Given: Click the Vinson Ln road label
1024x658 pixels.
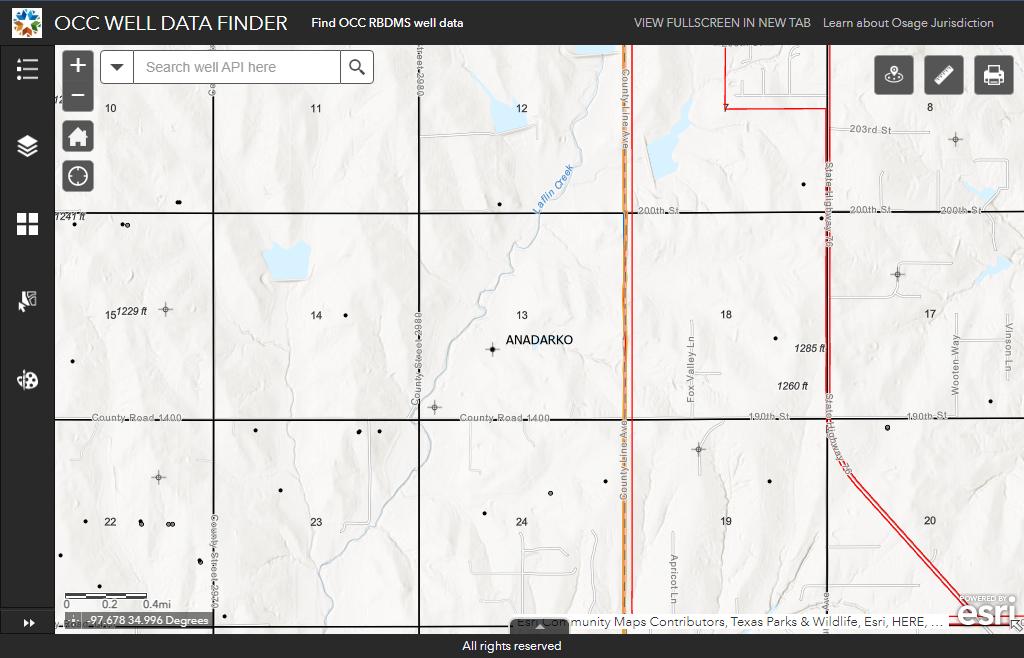Looking at the screenshot, I should [1009, 347].
